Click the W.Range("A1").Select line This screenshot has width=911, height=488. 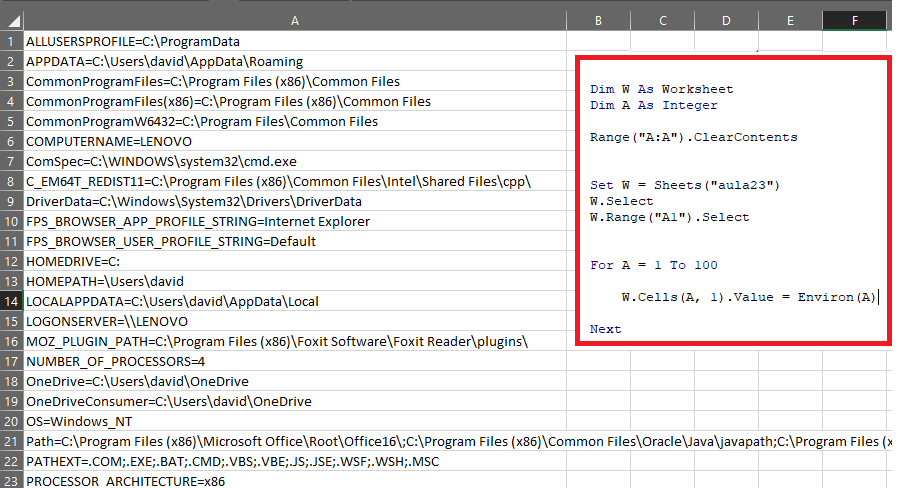pyautogui.click(x=670, y=217)
